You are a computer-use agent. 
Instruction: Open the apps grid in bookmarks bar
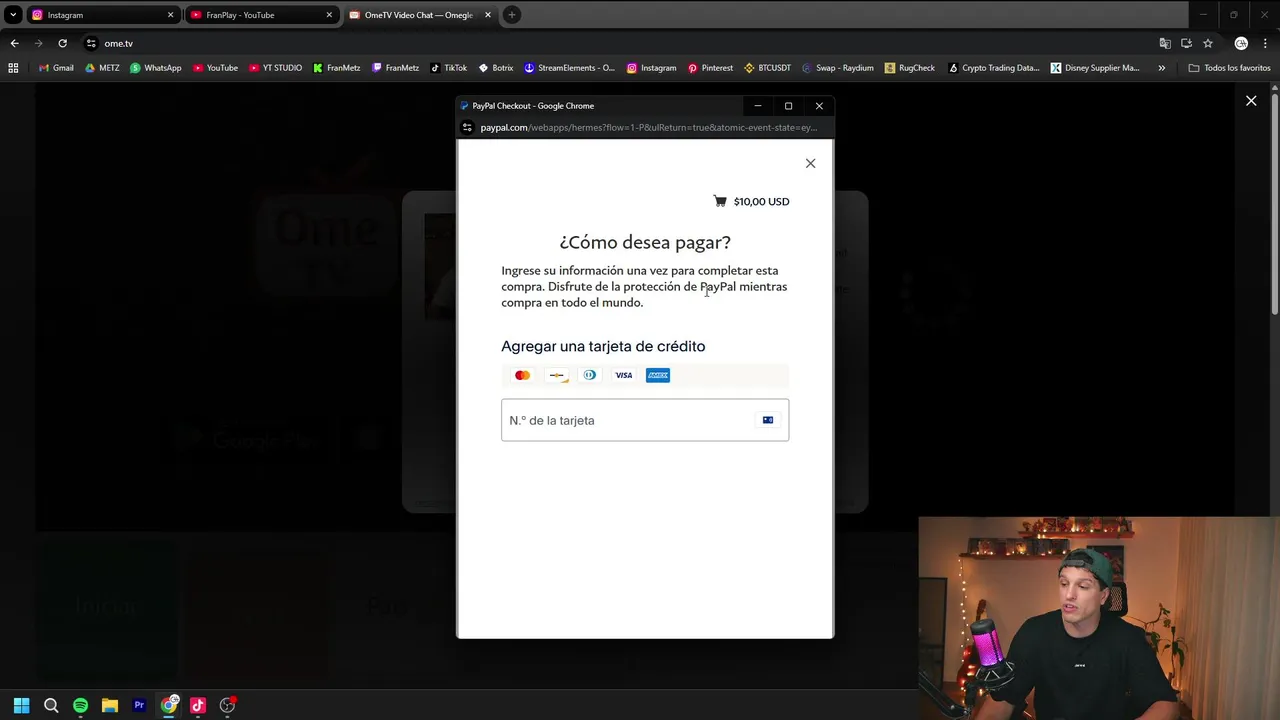pos(13,68)
